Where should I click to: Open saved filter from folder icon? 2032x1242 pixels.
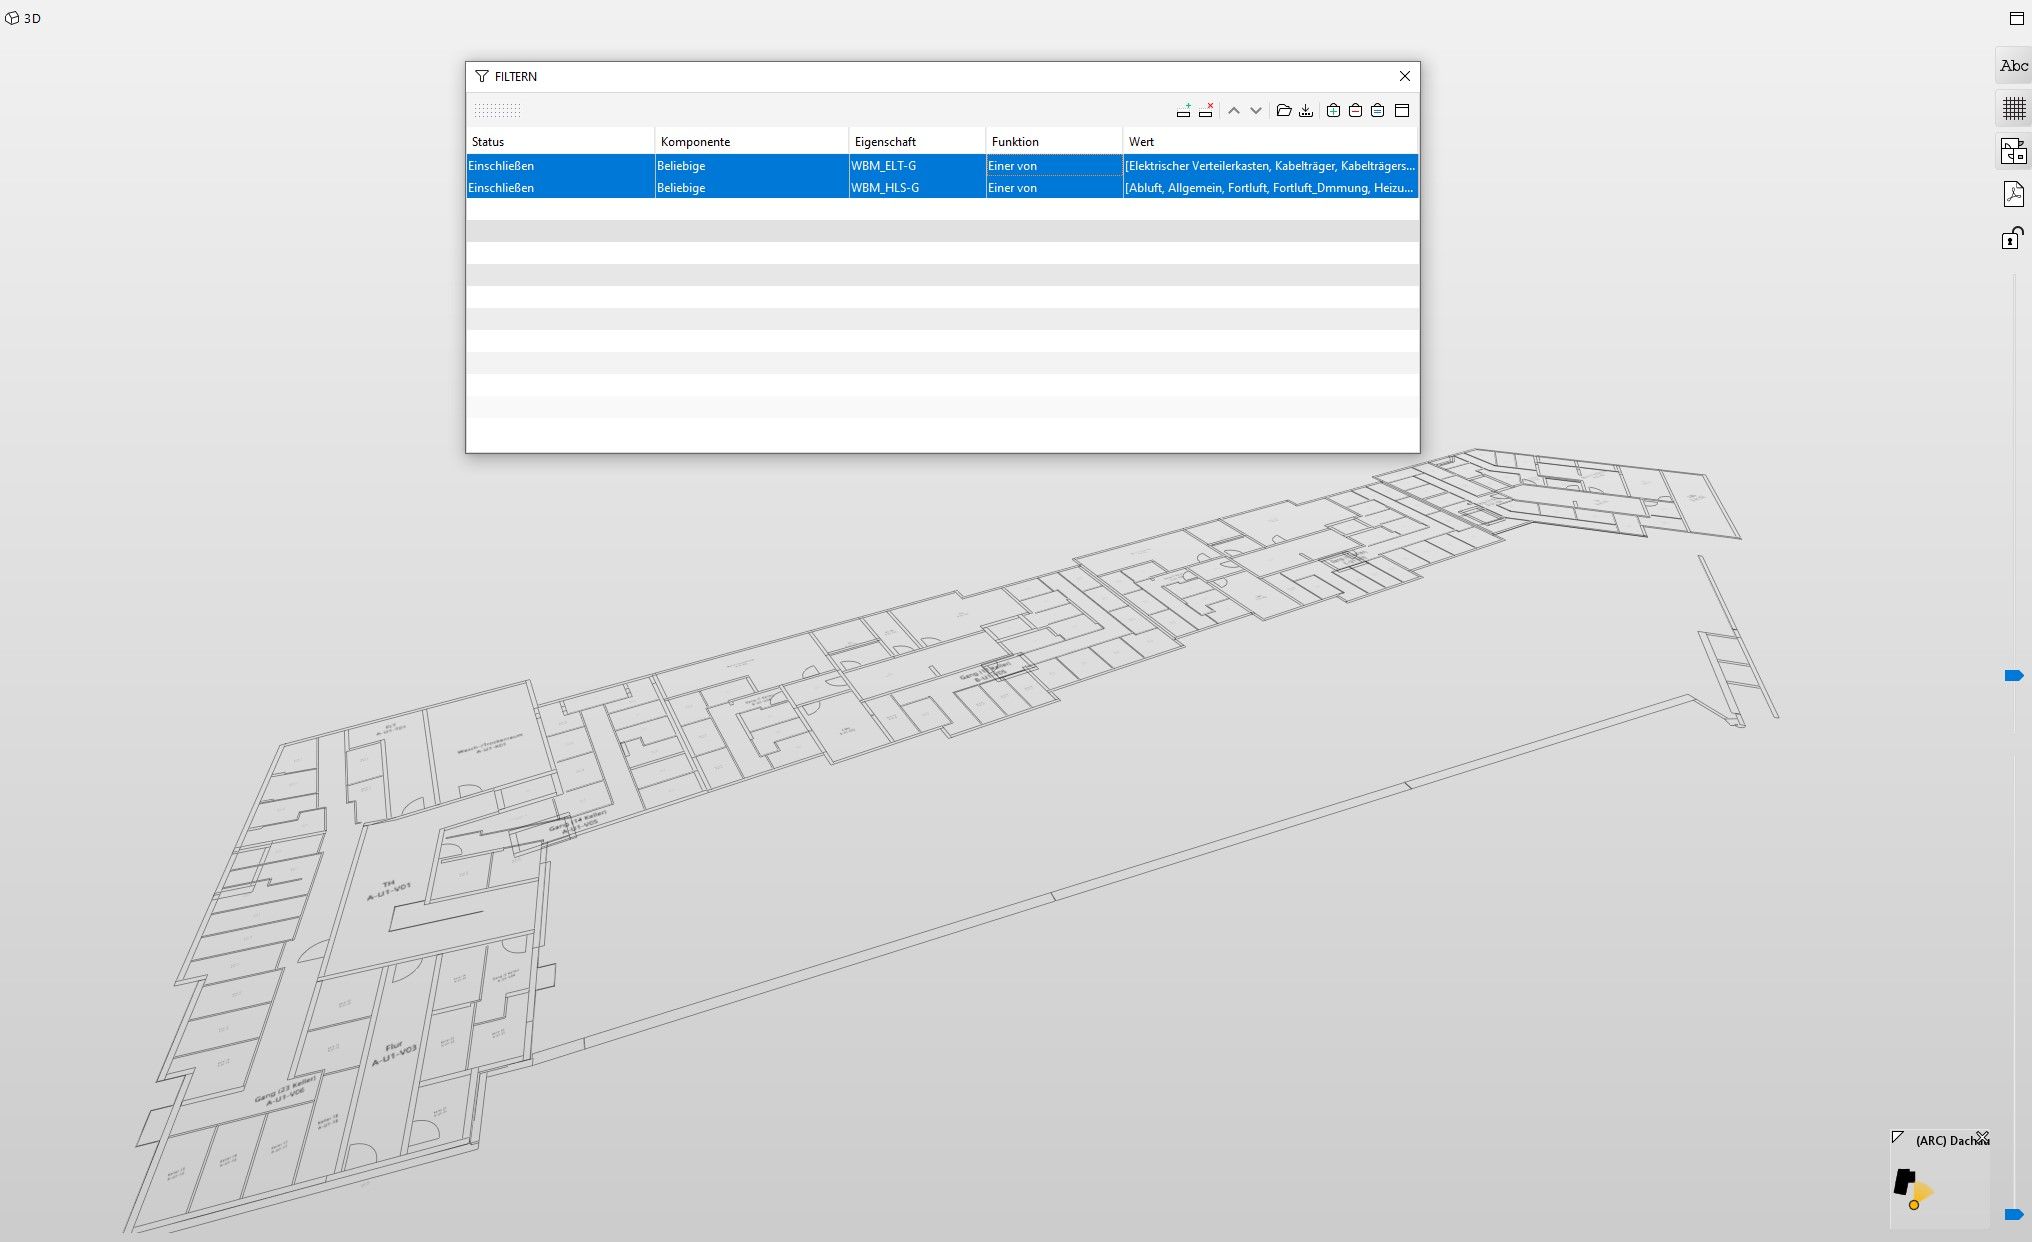pos(1284,110)
